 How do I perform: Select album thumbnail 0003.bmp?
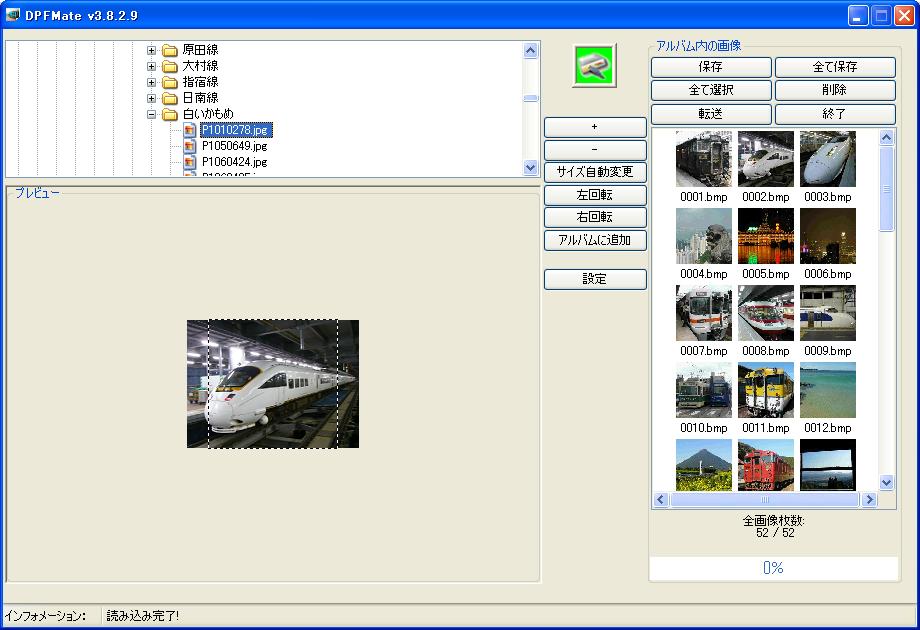click(x=828, y=159)
